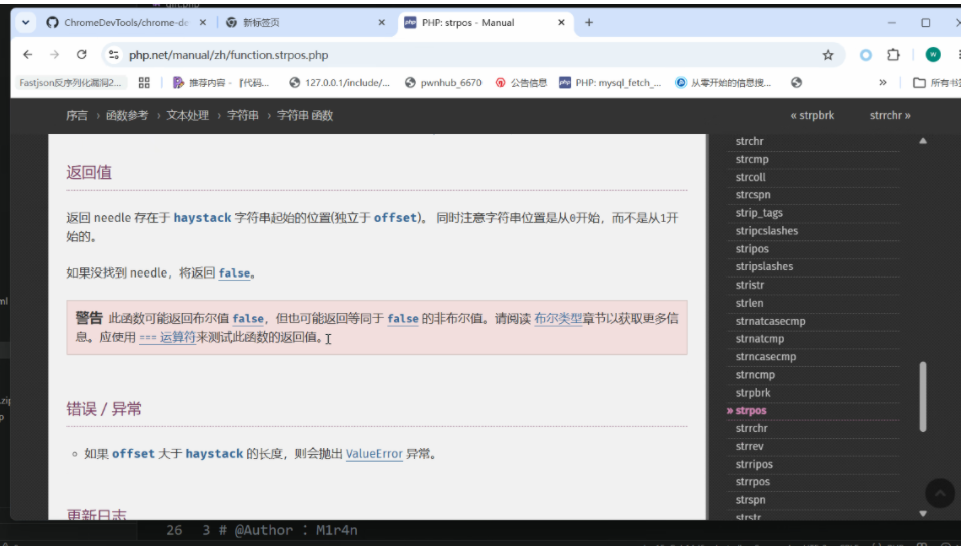Open the PHP: mysql_fetch bookmark
Viewport: 966px width, 551px height.
tap(610, 83)
